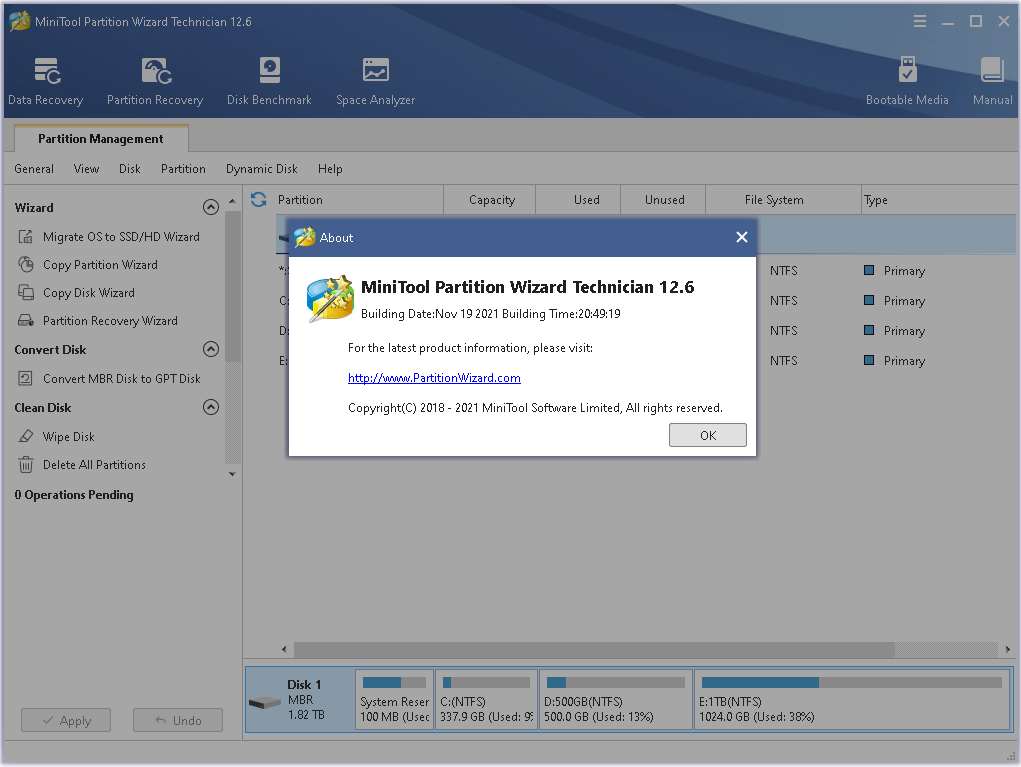Screen dimensions: 1021x767
Task: Start the Migrate OS to SSD/HD Wizard
Action: 121,237
